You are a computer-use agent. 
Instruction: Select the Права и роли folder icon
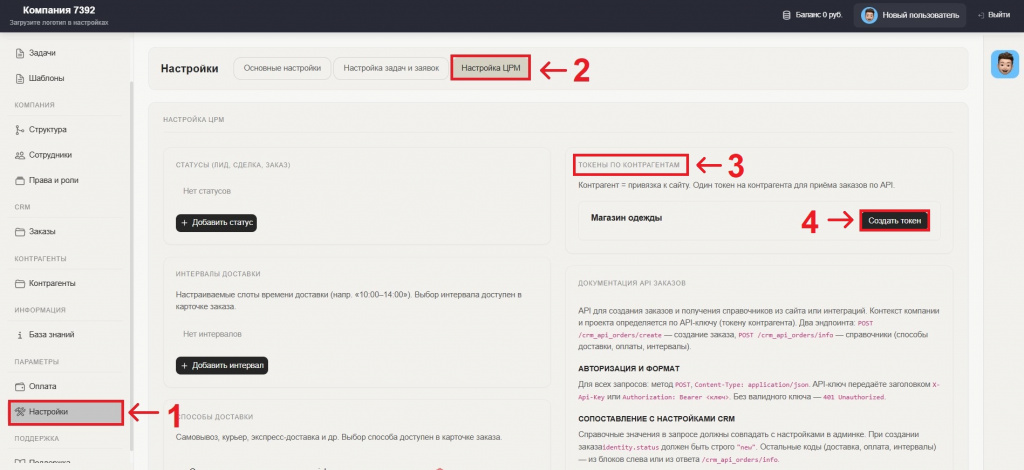(x=20, y=180)
